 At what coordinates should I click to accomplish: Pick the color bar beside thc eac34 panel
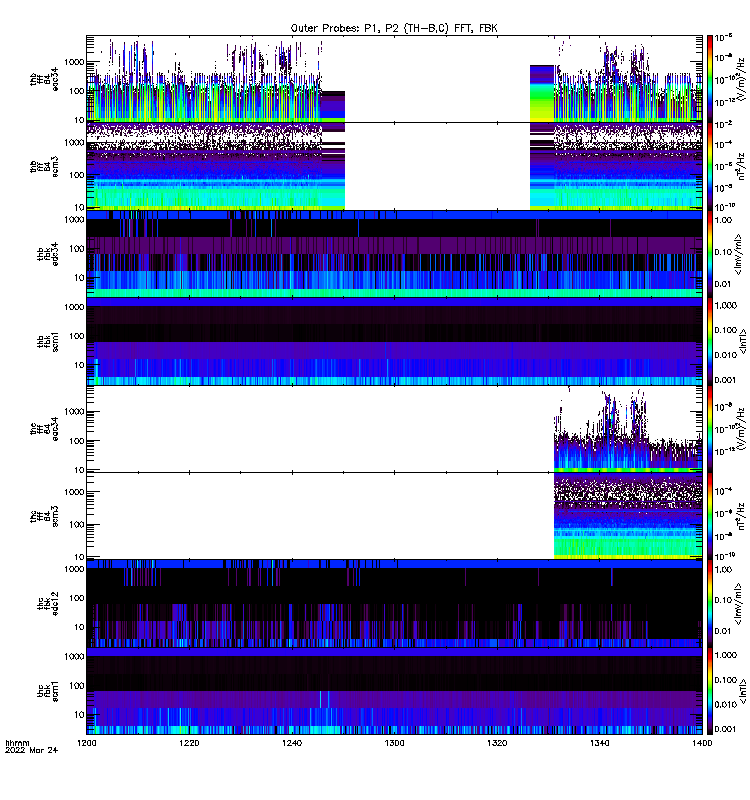tap(710, 429)
